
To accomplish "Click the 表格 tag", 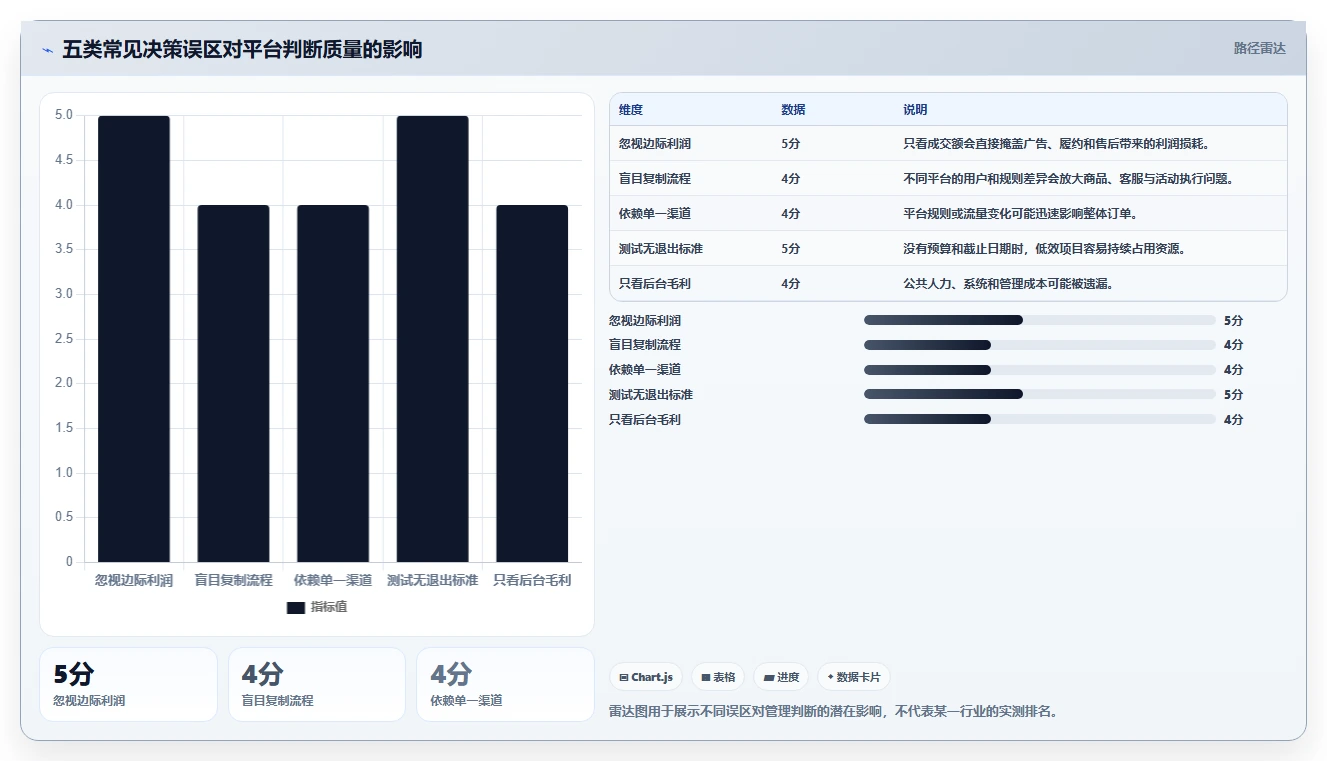I will point(718,677).
